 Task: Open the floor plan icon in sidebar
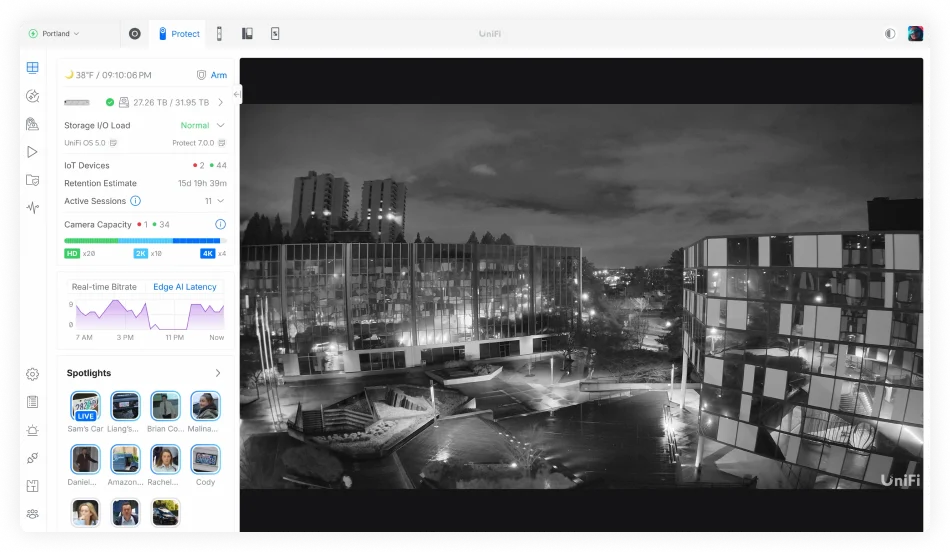pyautogui.click(x=33, y=486)
